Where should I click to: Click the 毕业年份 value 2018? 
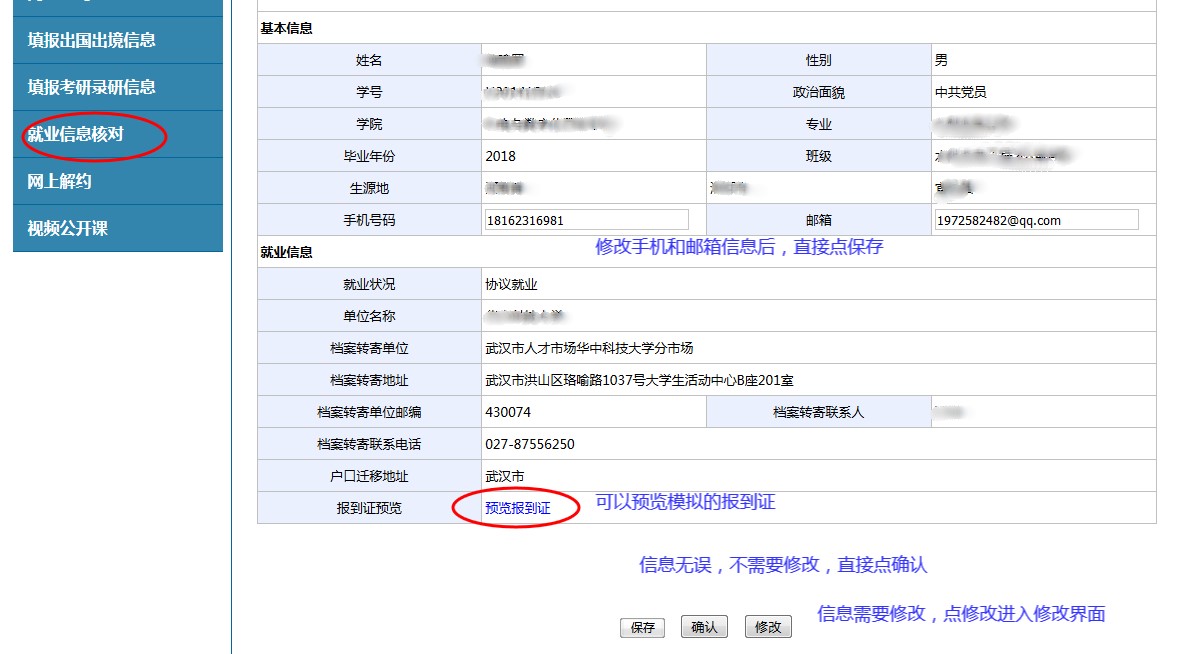[501, 156]
